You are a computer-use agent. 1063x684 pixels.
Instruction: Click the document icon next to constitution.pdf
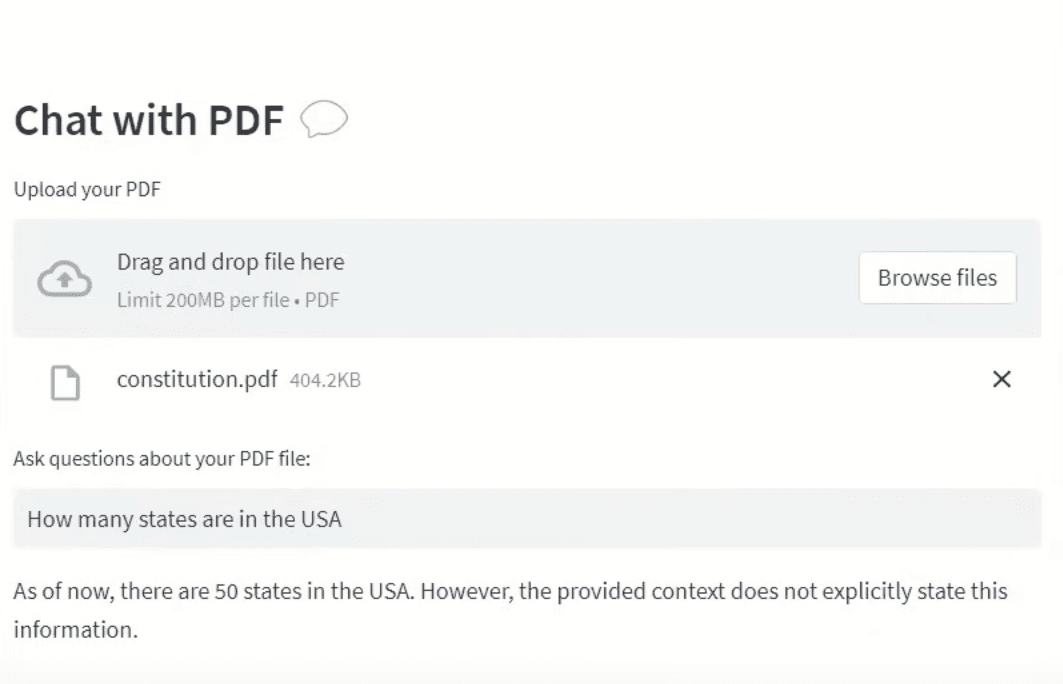[65, 380]
